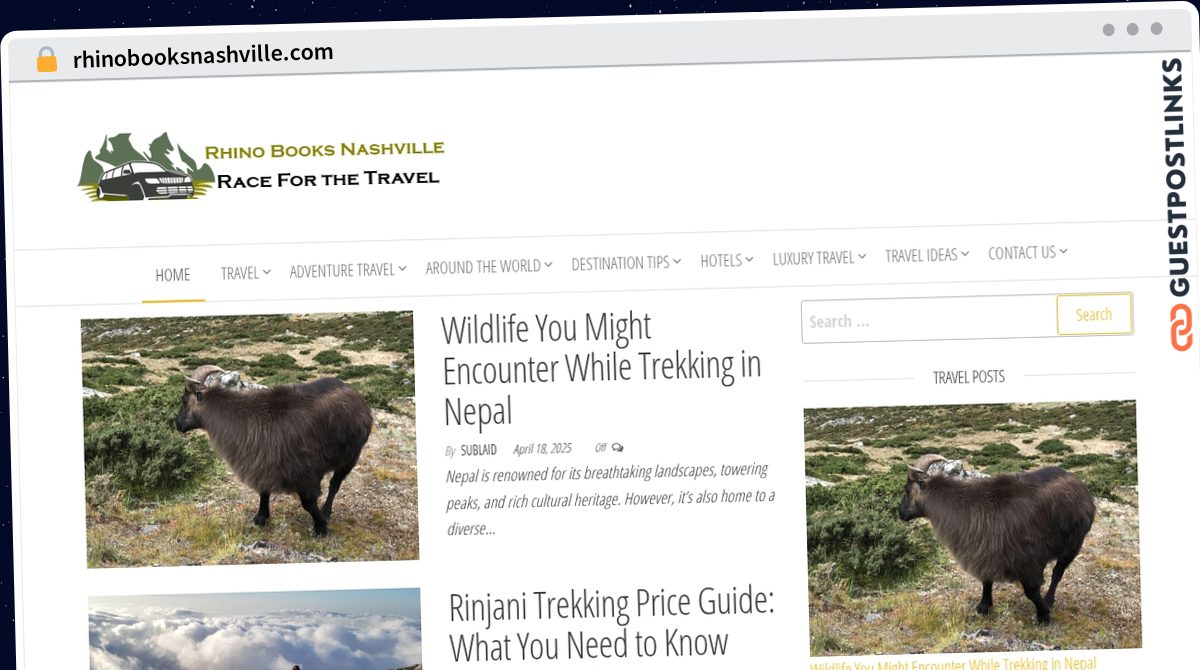Open the Travel Ideas menu
This screenshot has width=1200, height=670.
tap(921, 255)
